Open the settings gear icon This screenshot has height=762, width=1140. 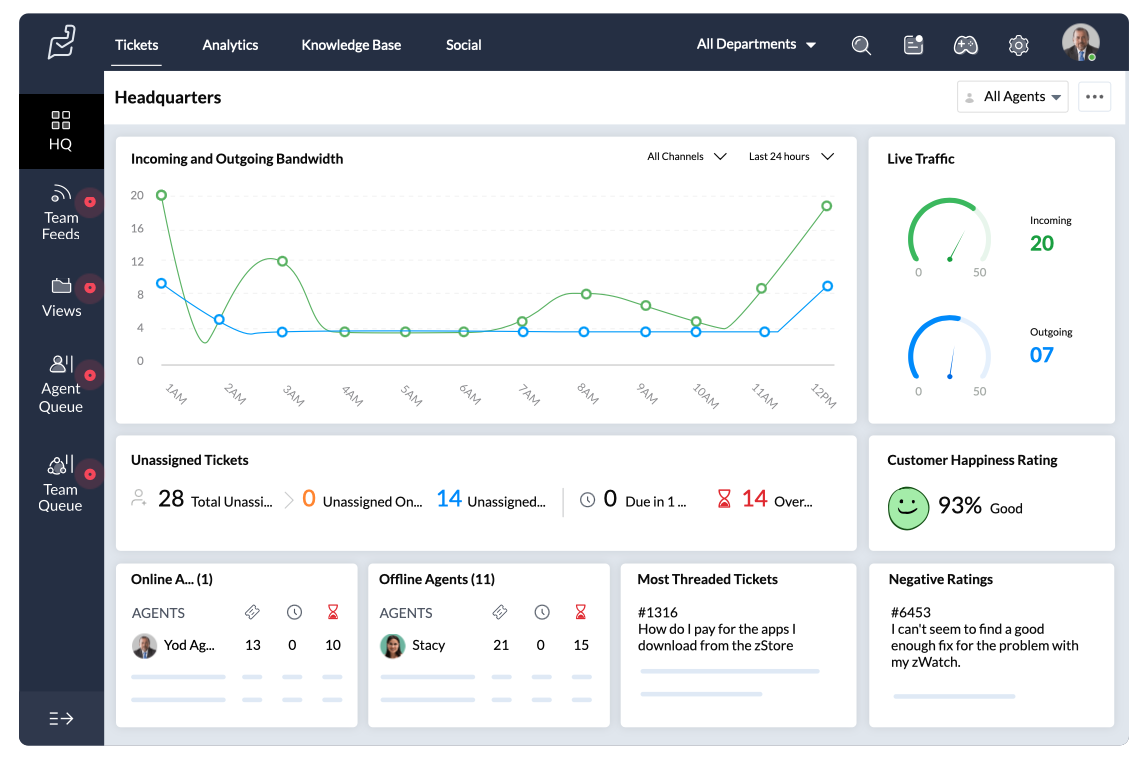1018,45
